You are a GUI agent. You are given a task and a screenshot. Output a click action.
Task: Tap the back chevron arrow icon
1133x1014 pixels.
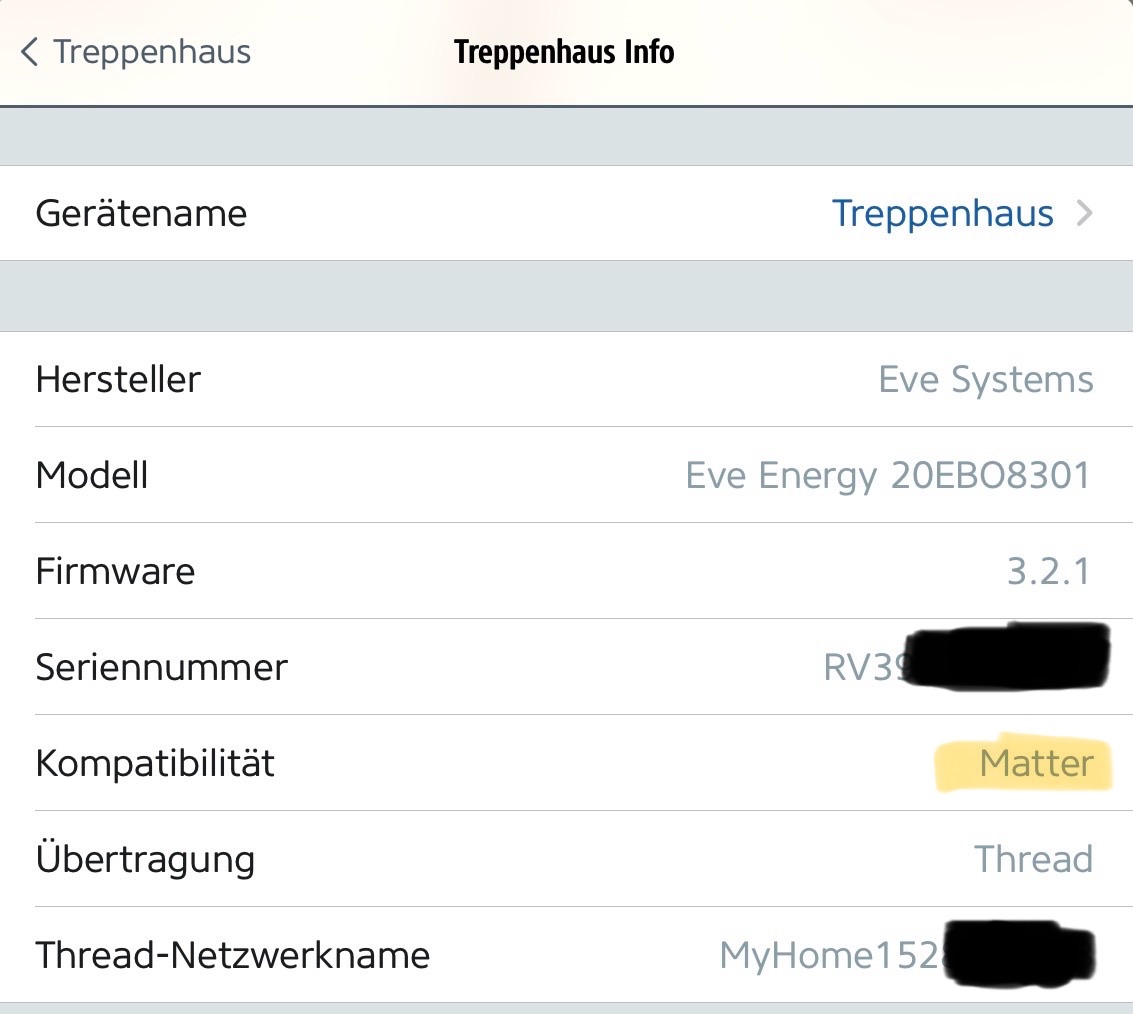[30, 52]
